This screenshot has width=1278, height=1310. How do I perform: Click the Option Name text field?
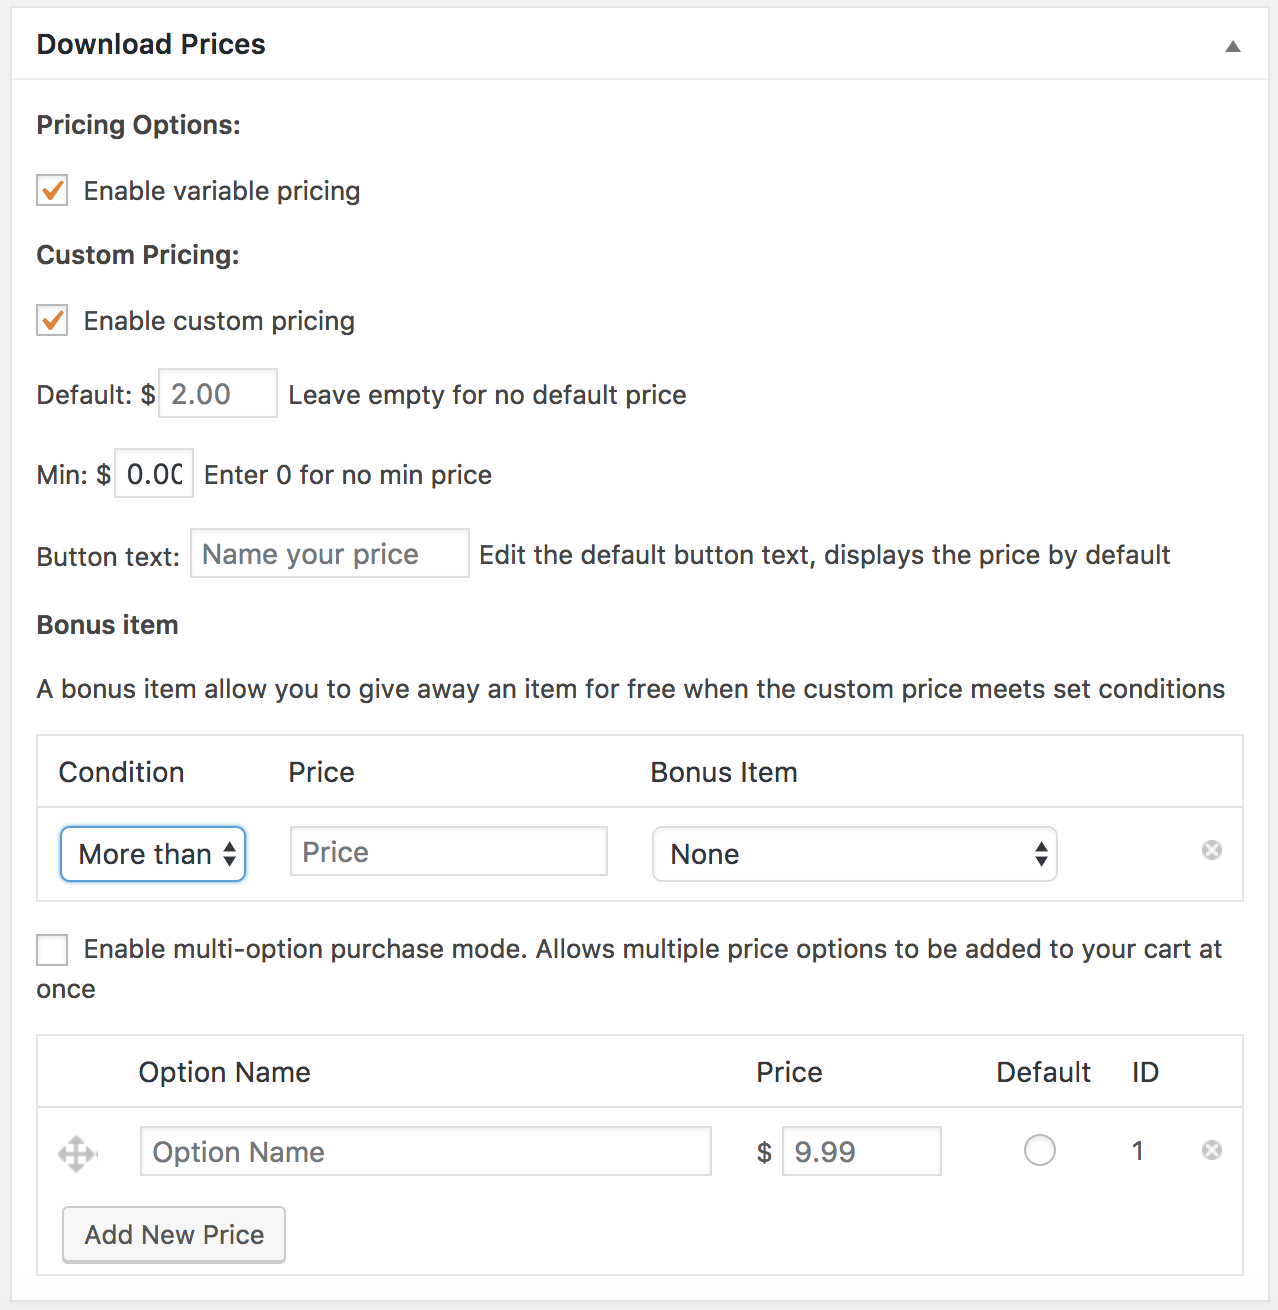pyautogui.click(x=425, y=1152)
